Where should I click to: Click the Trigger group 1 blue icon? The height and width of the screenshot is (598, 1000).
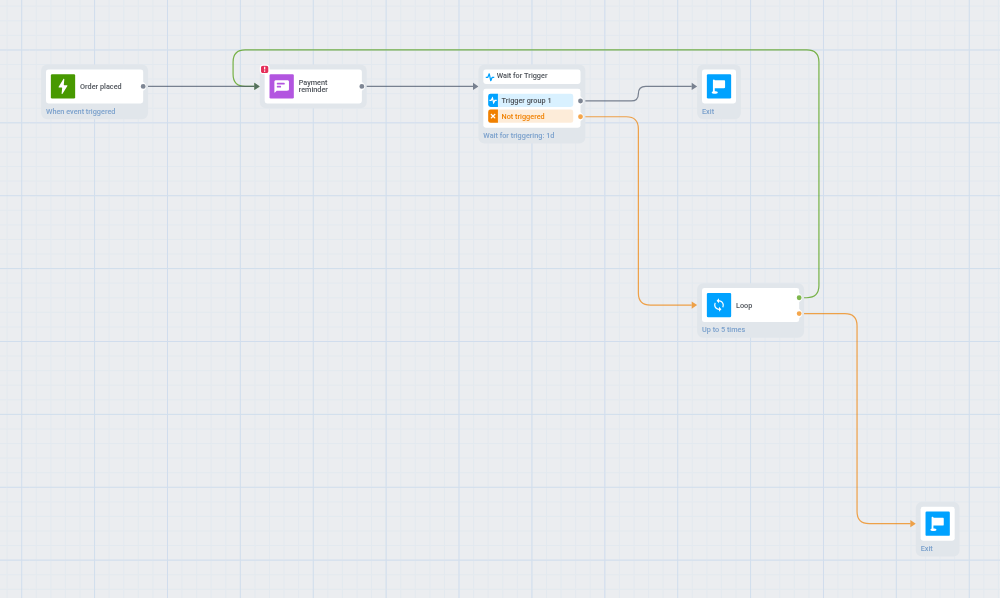tap(493, 100)
